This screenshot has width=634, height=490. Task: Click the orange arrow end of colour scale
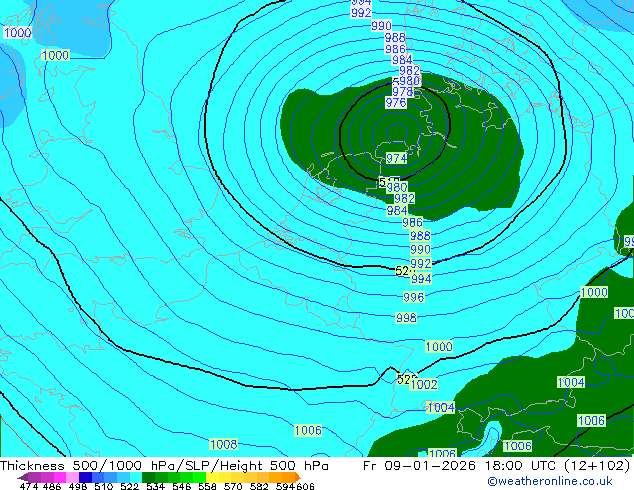tap(298, 477)
